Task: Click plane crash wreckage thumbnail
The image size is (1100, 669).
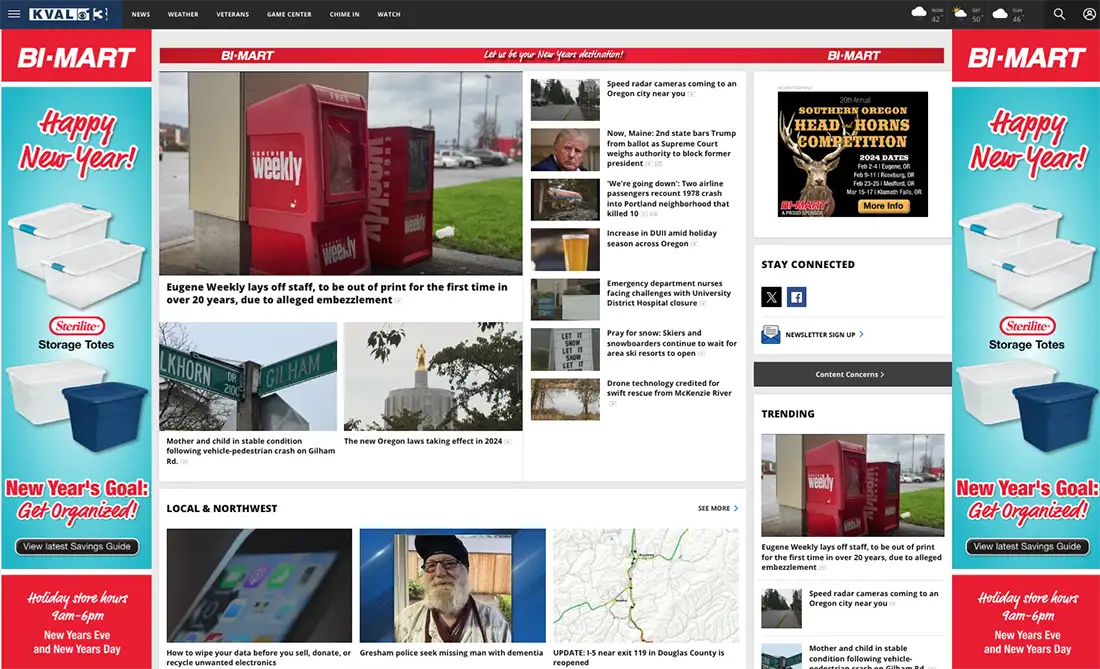Action: coord(565,200)
